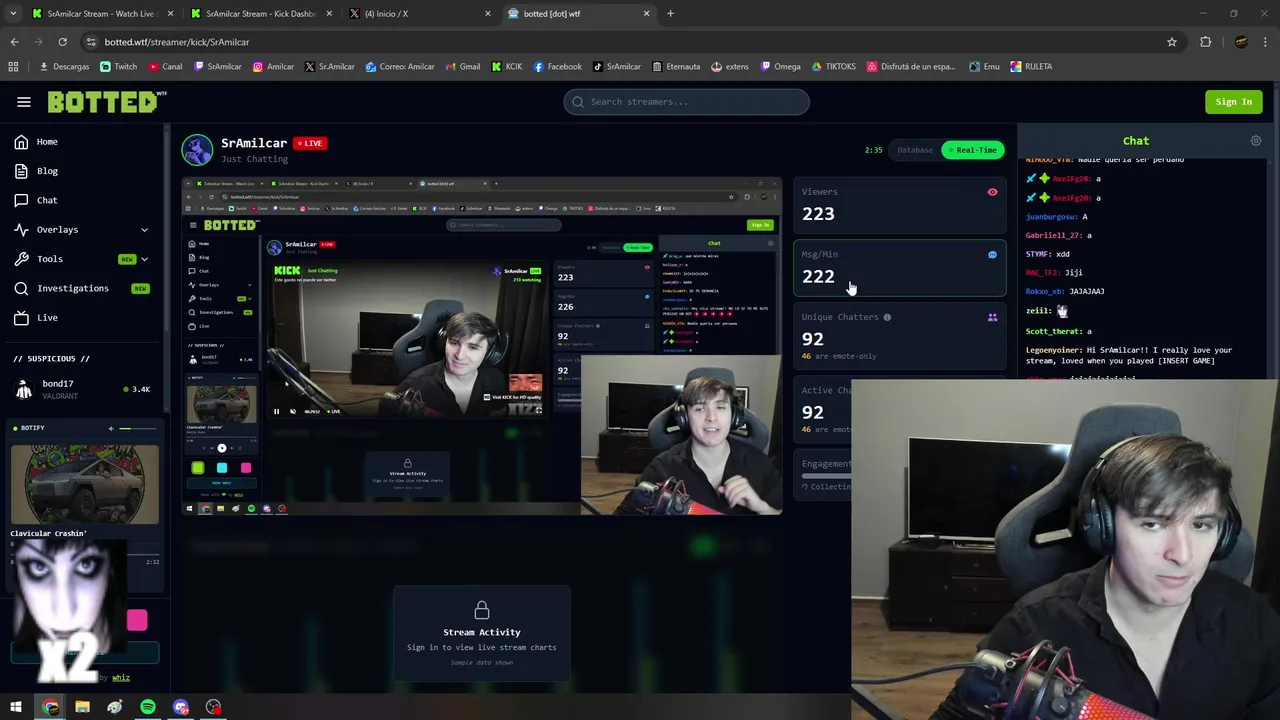Open the Eternauta bookmark
1280x720 pixels.
click(x=676, y=67)
